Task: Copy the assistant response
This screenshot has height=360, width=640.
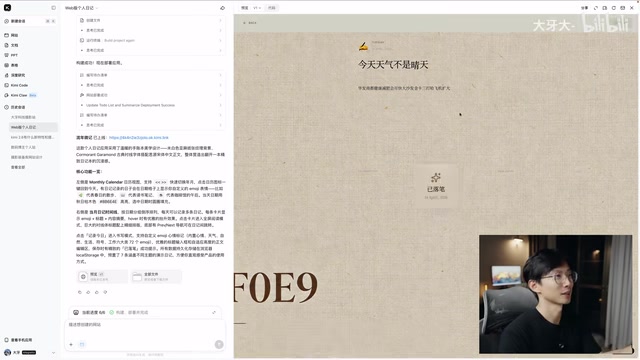Action: [x=80, y=292]
